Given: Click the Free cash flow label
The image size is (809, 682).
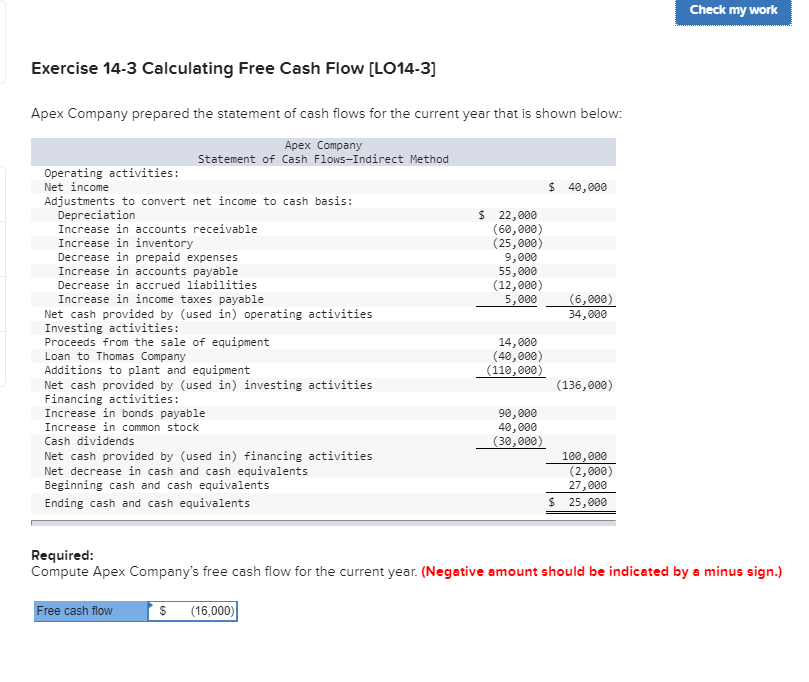Looking at the screenshot, I should coord(75,610).
